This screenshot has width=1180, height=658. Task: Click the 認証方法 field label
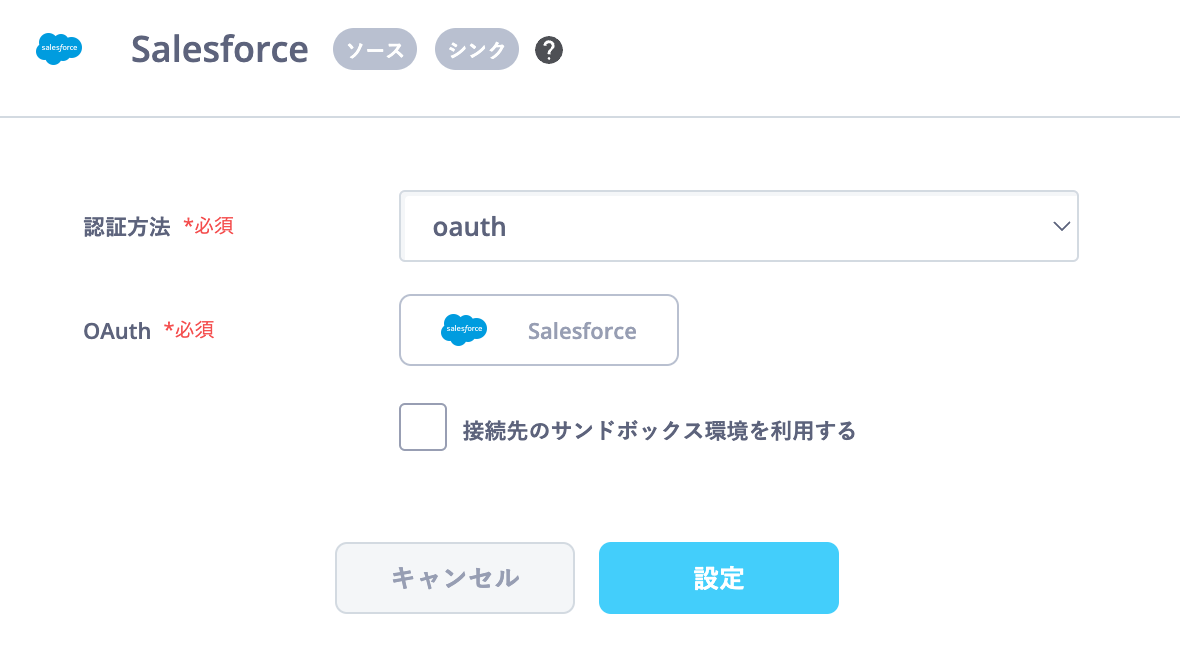pyautogui.click(x=126, y=227)
